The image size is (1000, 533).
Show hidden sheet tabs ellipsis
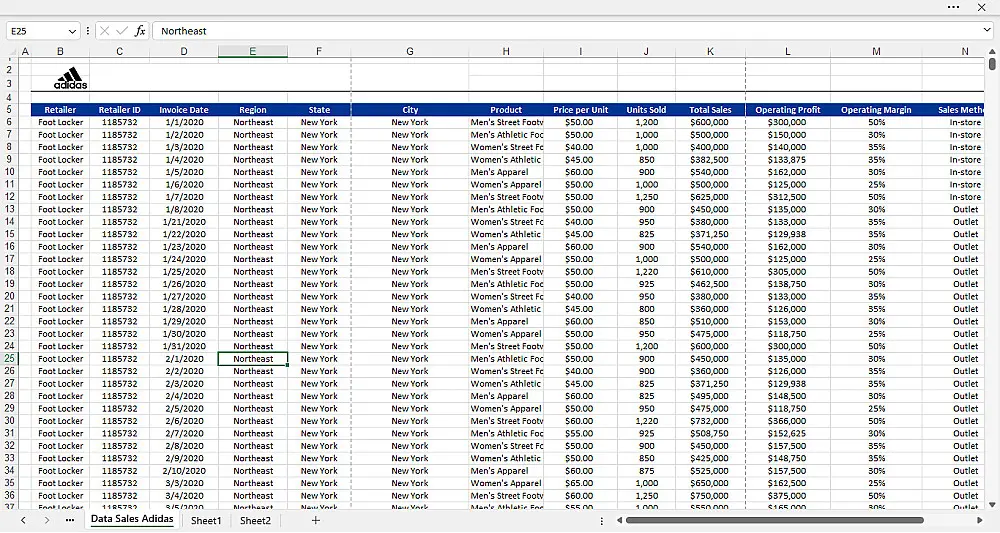click(70, 520)
